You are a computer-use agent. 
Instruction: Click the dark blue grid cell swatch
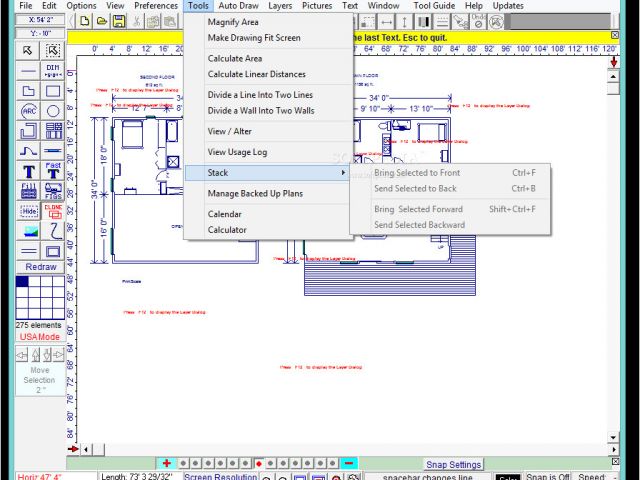coord(22,283)
